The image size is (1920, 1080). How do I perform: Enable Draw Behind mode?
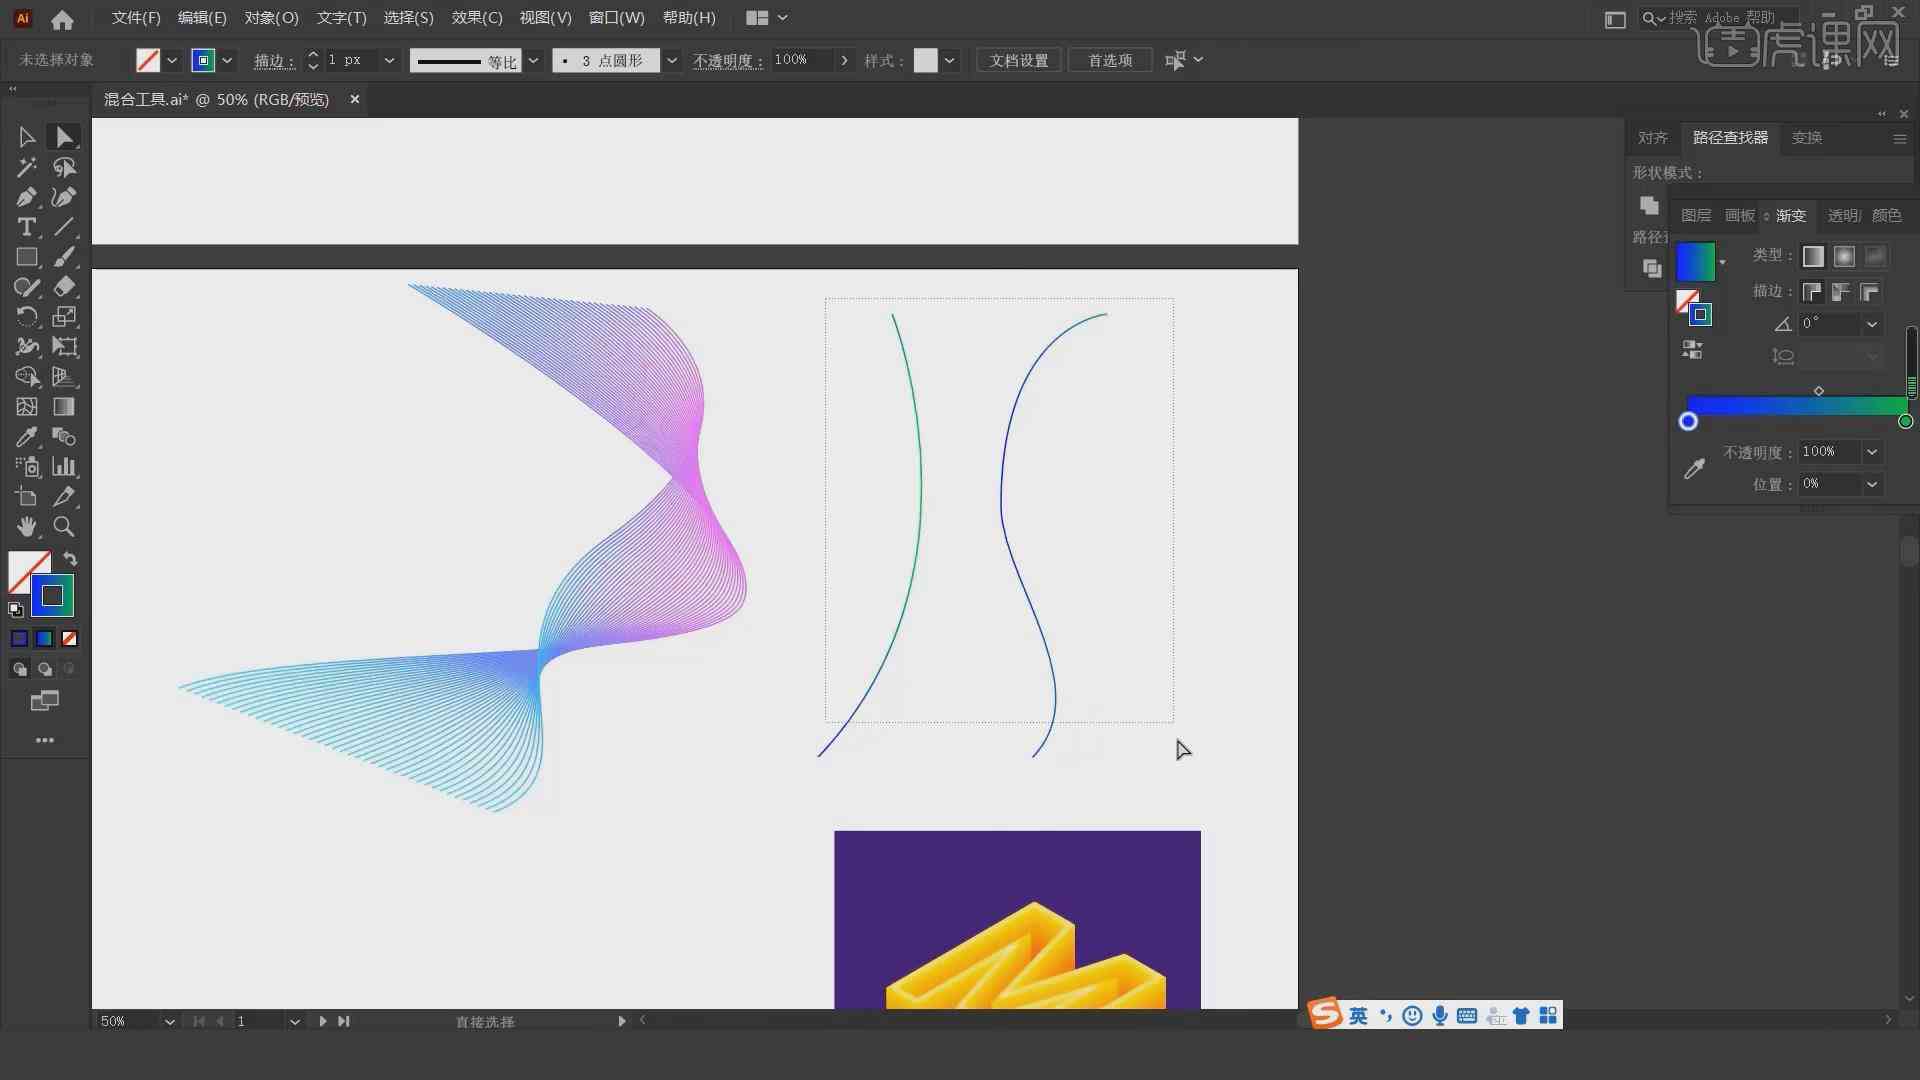[44, 669]
